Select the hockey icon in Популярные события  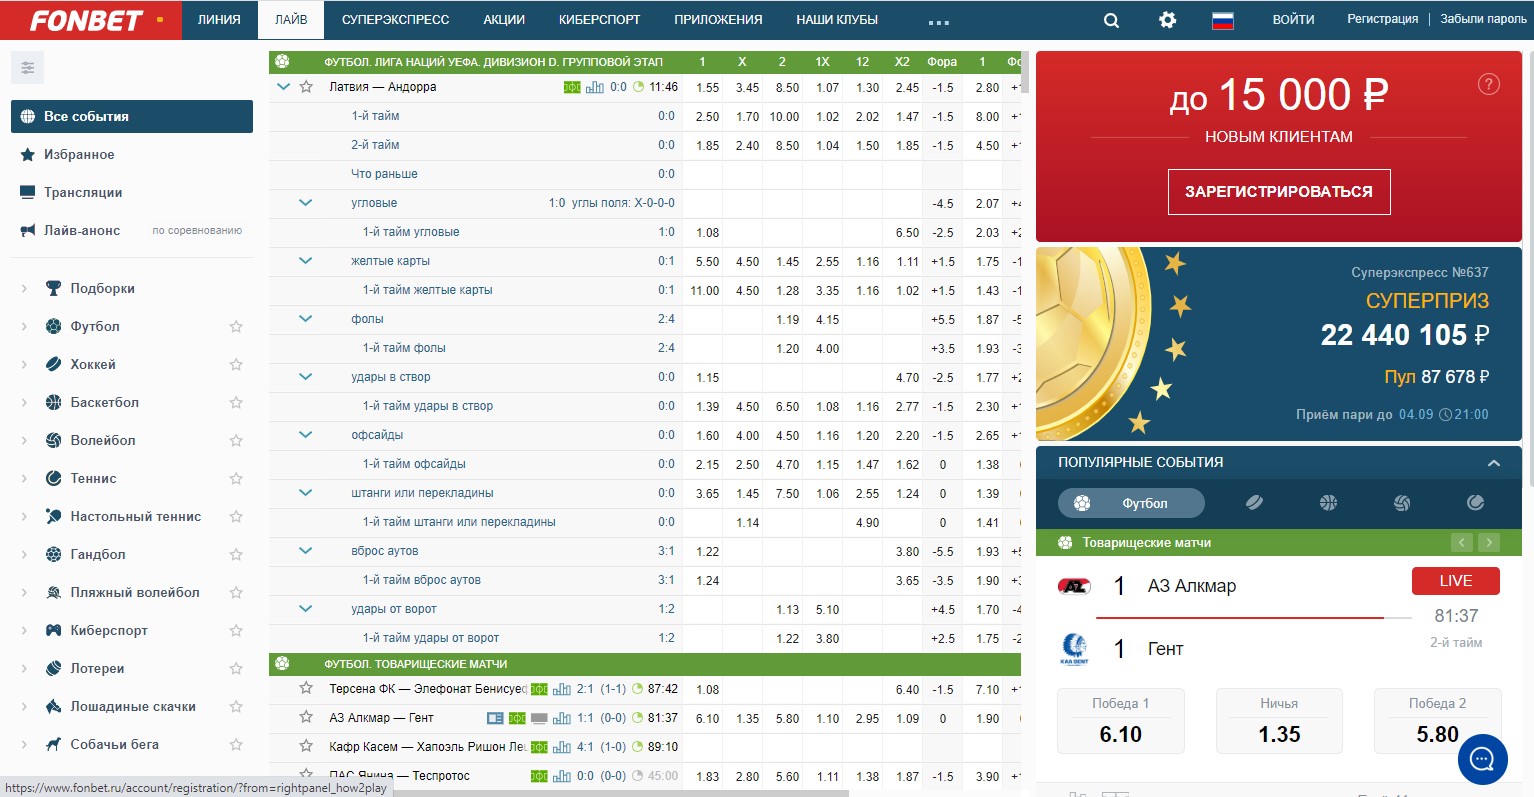click(x=1254, y=503)
